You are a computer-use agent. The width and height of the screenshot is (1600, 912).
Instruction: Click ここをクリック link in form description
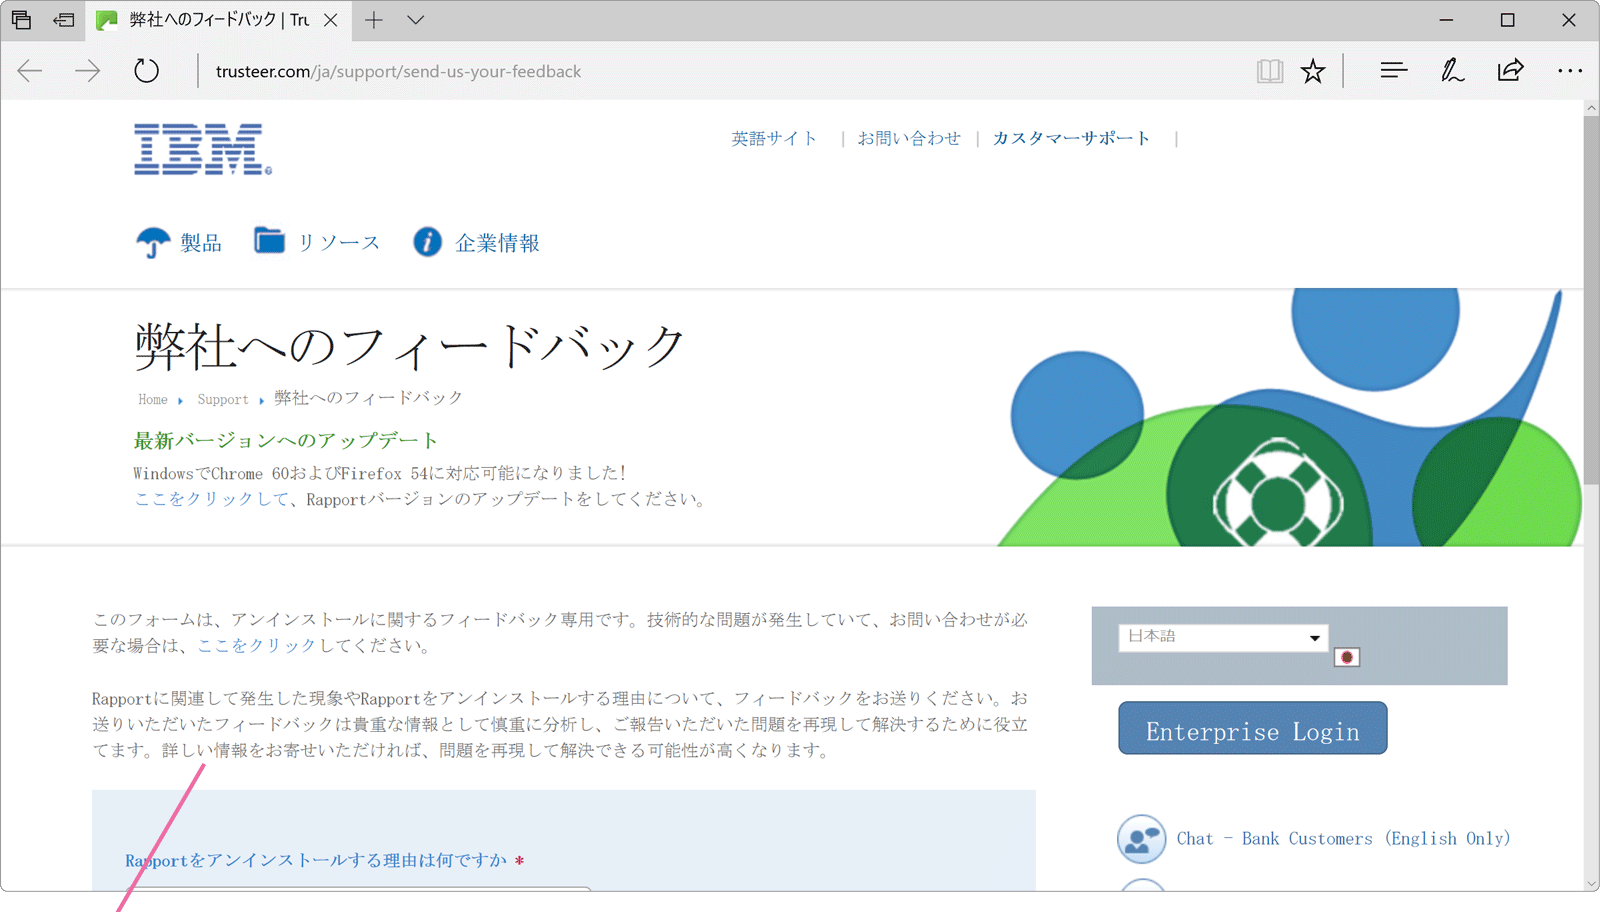click(x=256, y=645)
